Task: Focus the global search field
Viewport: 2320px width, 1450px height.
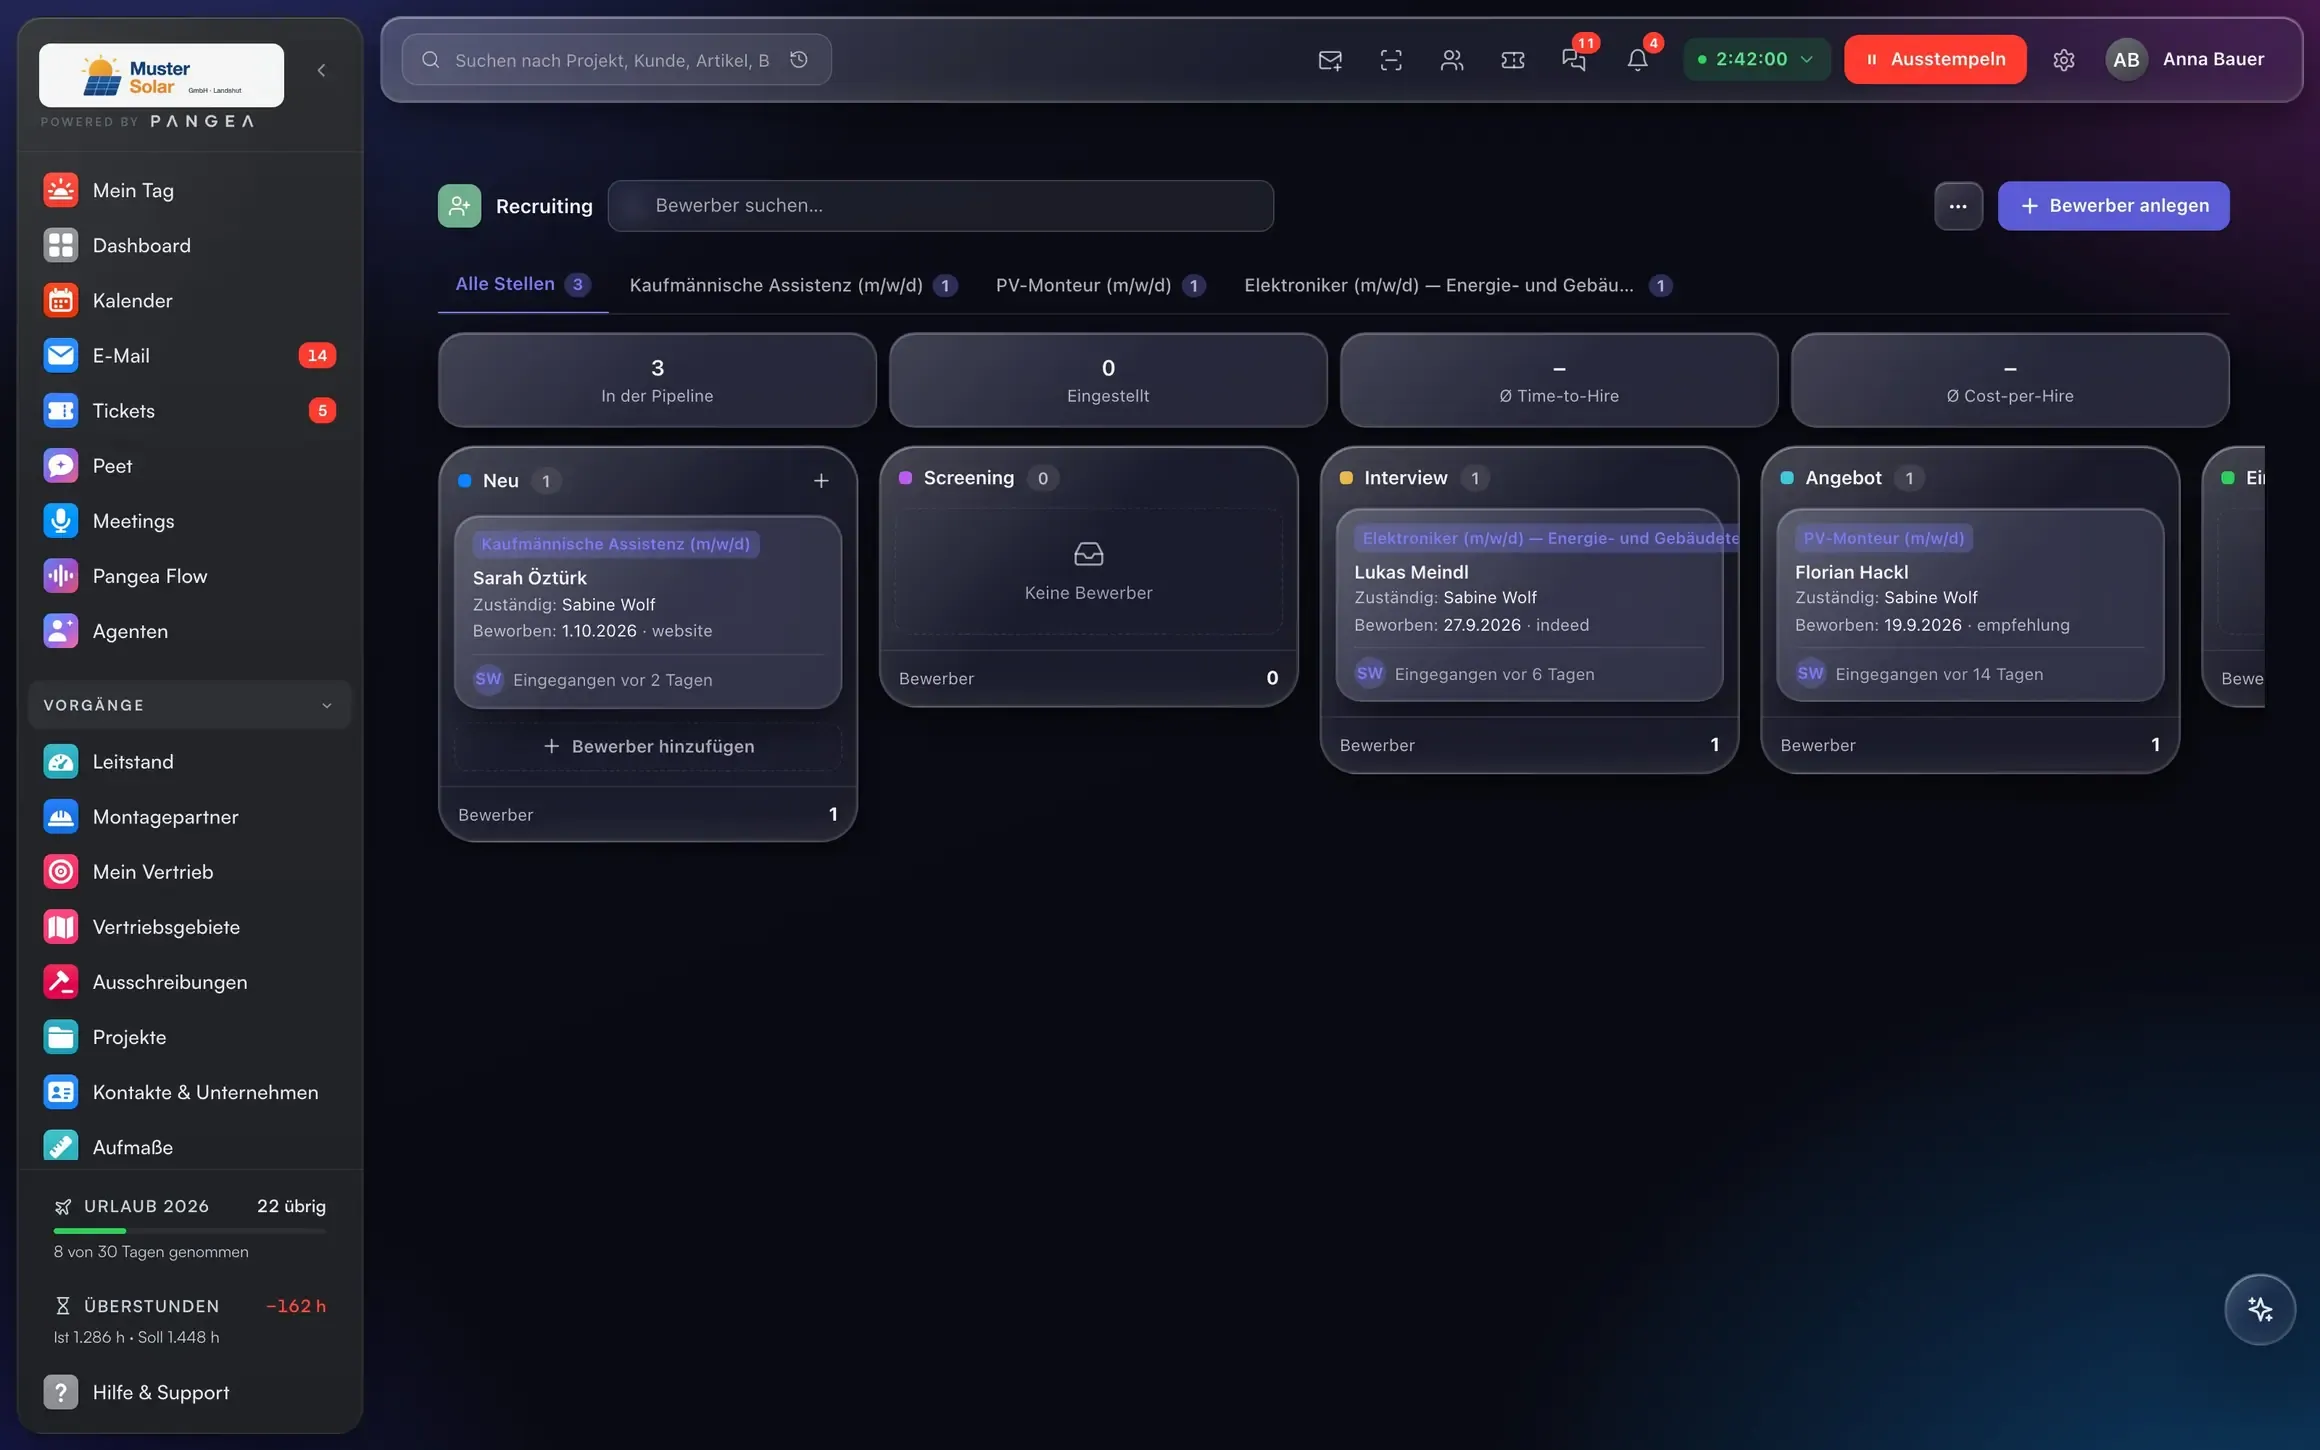Action: pos(616,60)
